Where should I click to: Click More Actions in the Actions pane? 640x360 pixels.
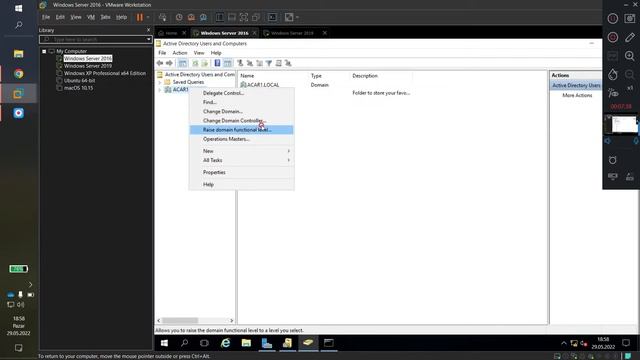point(577,96)
